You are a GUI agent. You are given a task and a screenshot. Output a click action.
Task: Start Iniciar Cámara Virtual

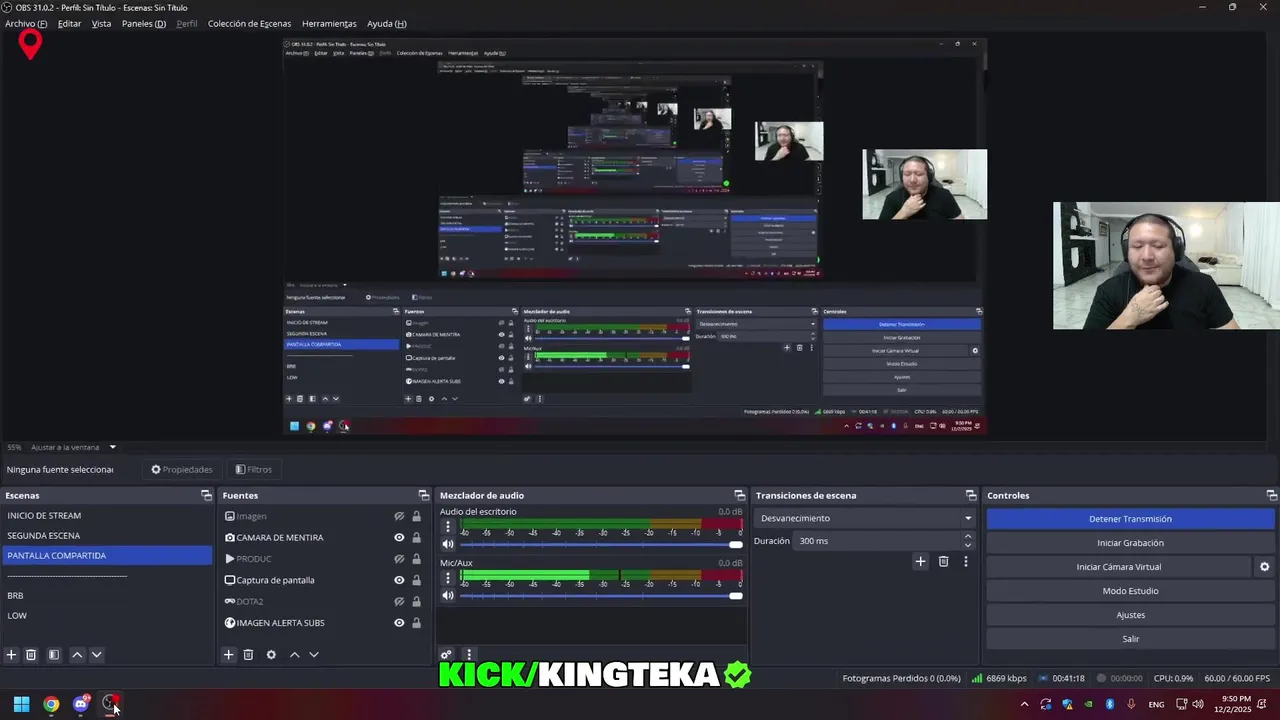pyautogui.click(x=1118, y=567)
